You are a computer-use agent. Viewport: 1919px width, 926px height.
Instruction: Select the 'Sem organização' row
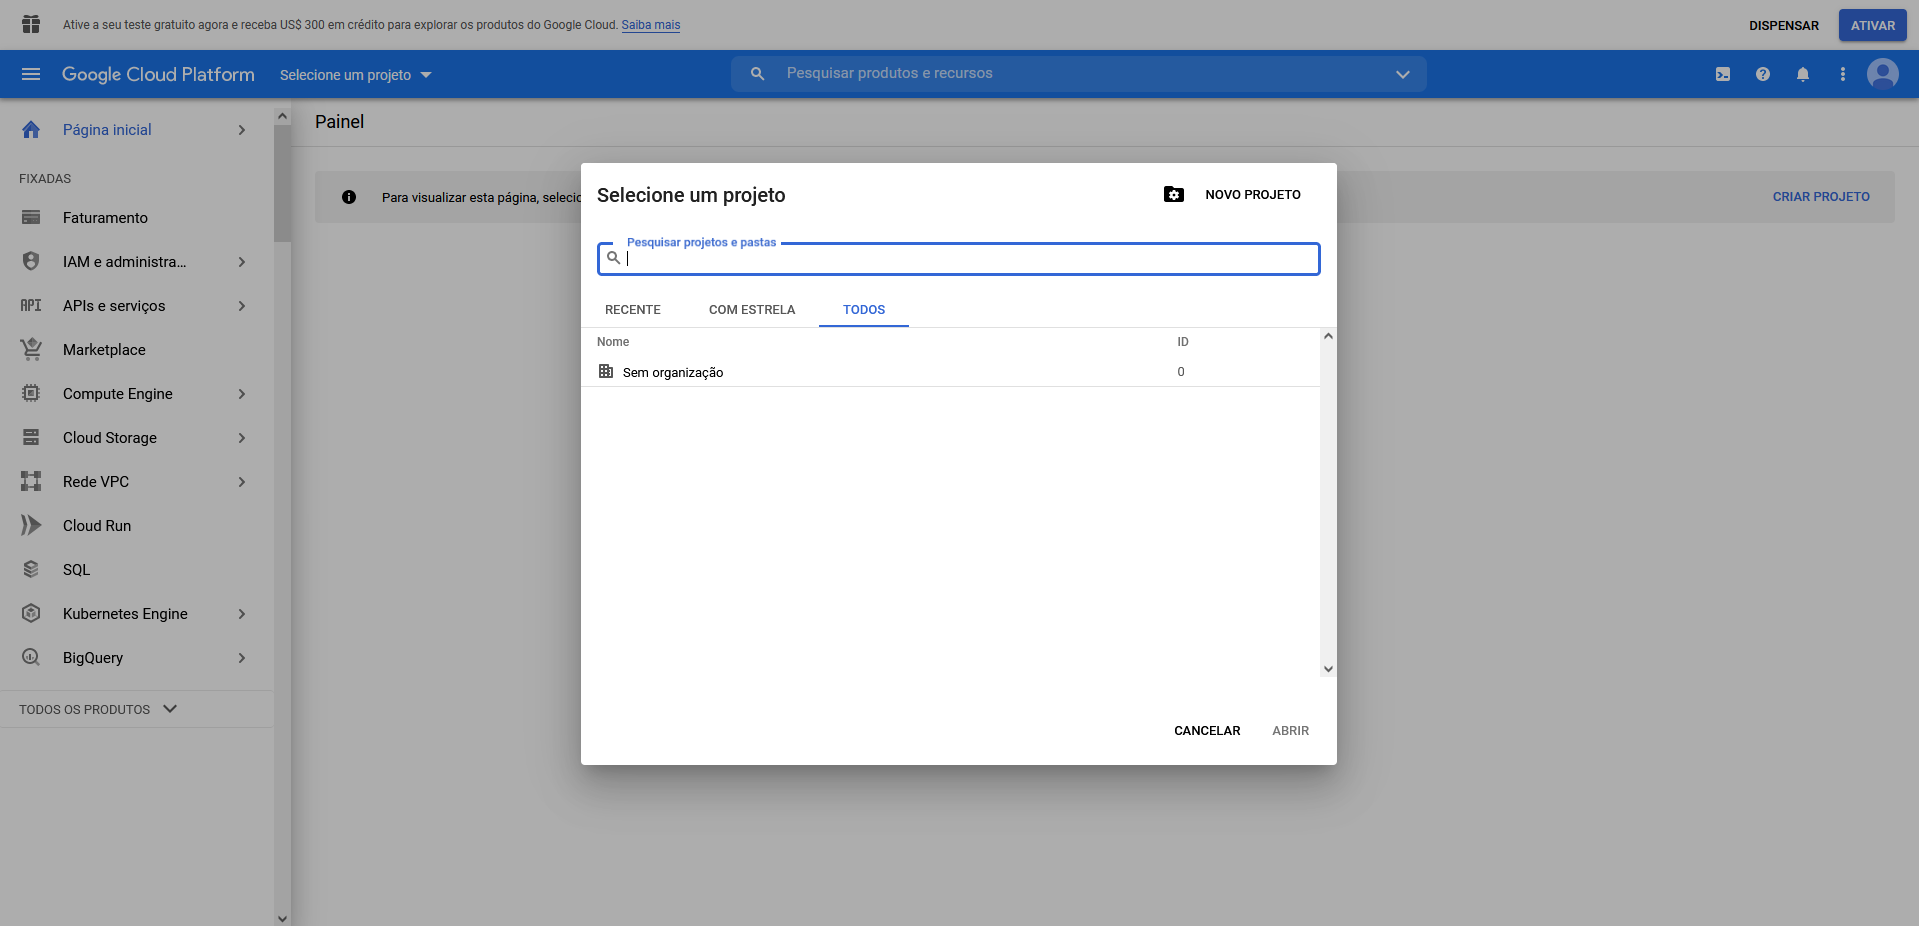tap(673, 372)
